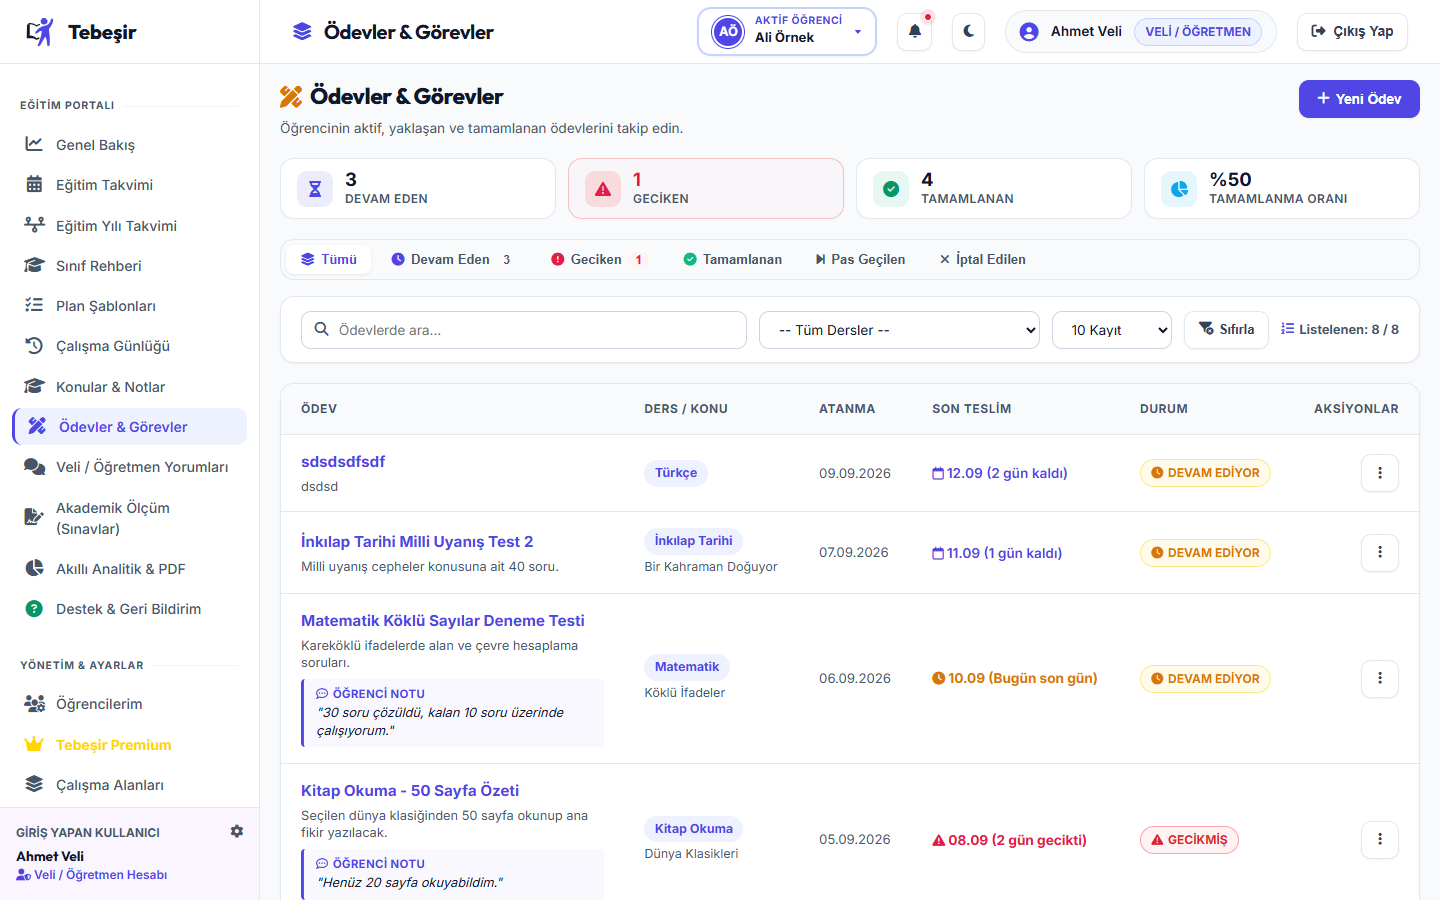The image size is (1440, 900).
Task: Open Akıllı Analitik & PDF page
Action: pyautogui.click(x=130, y=569)
